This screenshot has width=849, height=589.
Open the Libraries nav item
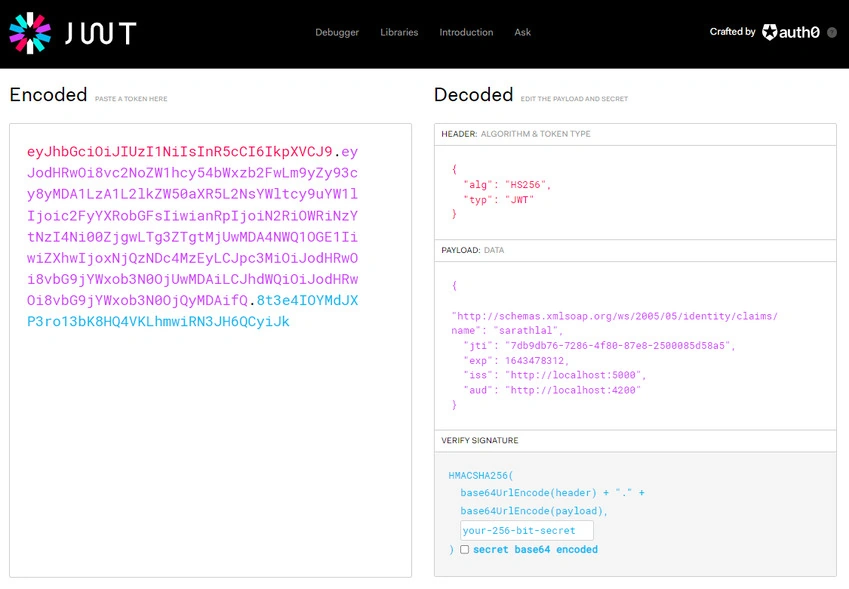click(x=399, y=32)
